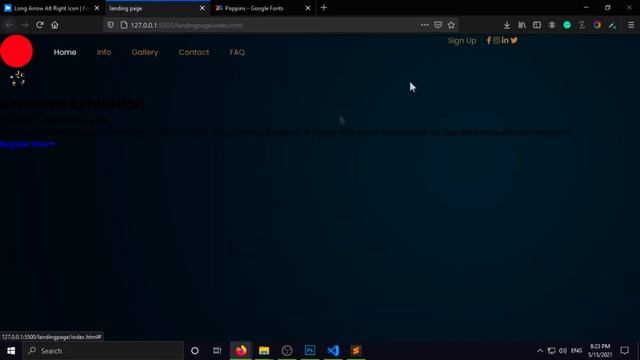This screenshot has height=360, width=640.
Task: Close the Poppins Google Fonts tab
Action: [x=308, y=8]
